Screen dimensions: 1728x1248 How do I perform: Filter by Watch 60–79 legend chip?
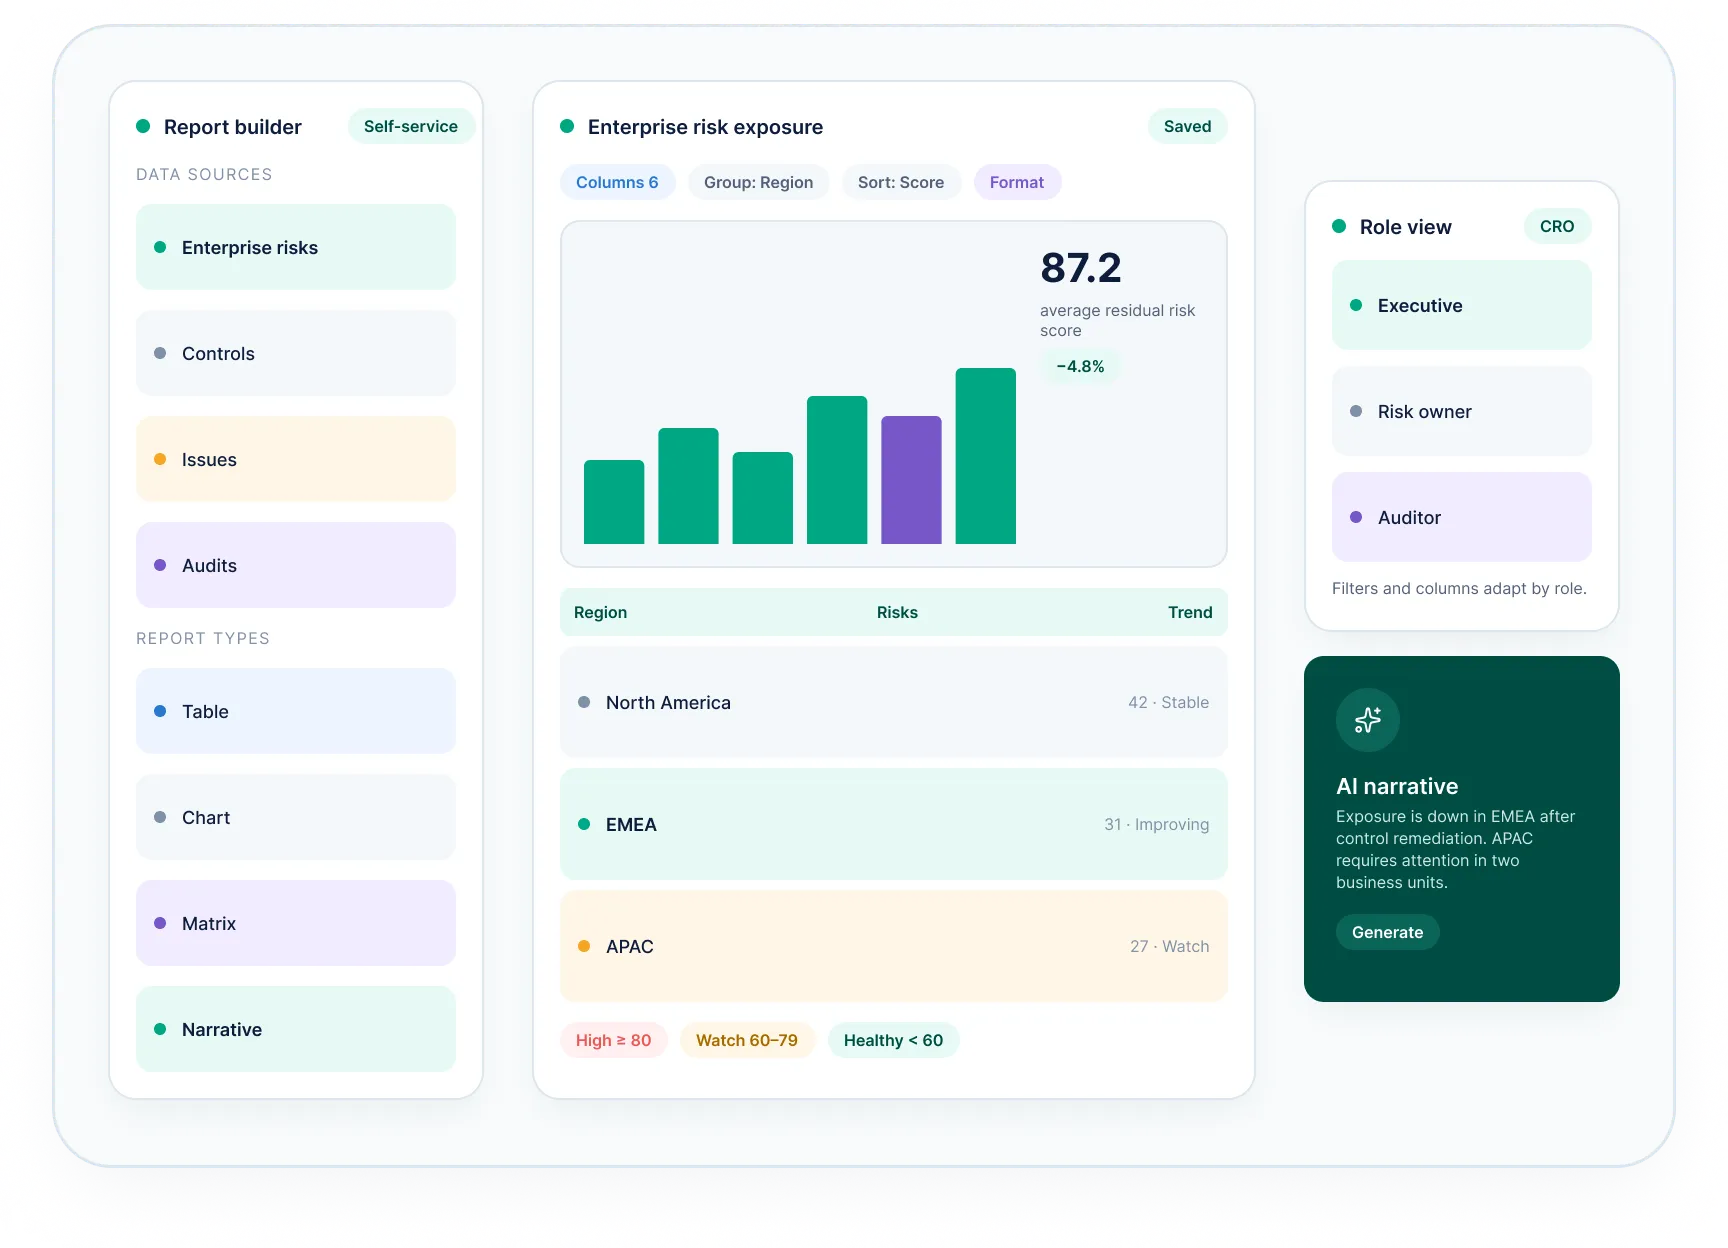coord(747,1040)
